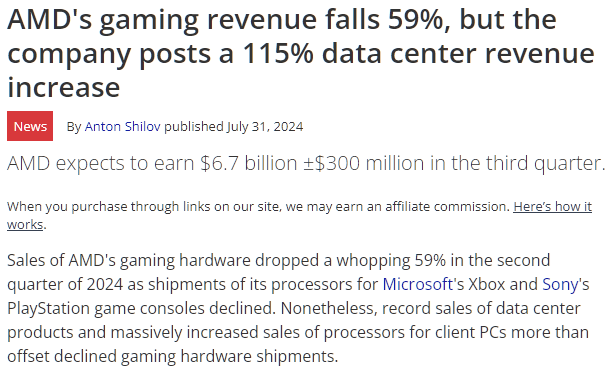This screenshot has width=615, height=375.
Task: Click the article headline about AMD's gaming revenue
Action: pyautogui.click(x=301, y=53)
